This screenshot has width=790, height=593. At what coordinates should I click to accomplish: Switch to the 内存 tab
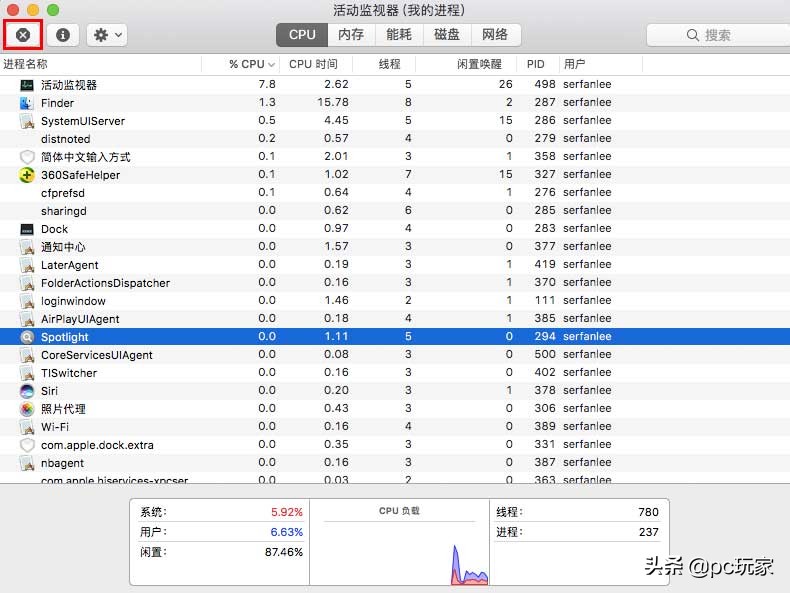[x=351, y=35]
